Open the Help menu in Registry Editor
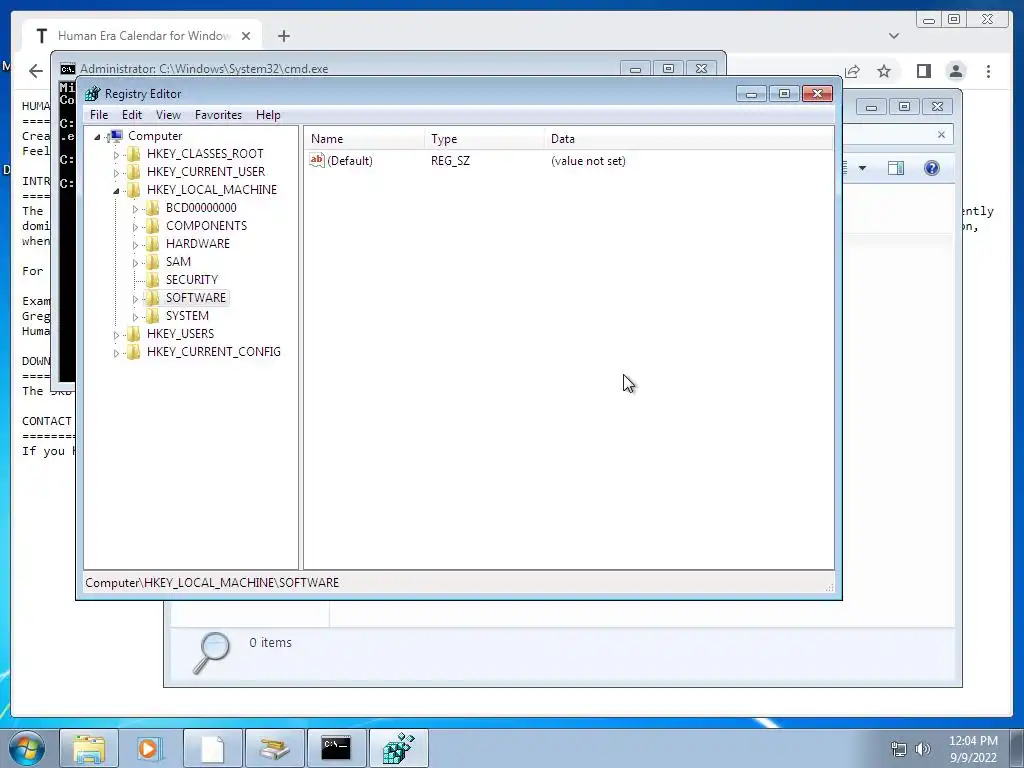The width and height of the screenshot is (1024, 768). click(268, 115)
